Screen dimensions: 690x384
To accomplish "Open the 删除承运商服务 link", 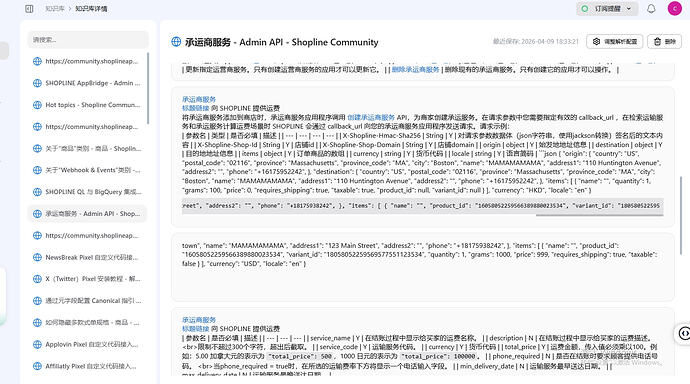I will coord(415,69).
